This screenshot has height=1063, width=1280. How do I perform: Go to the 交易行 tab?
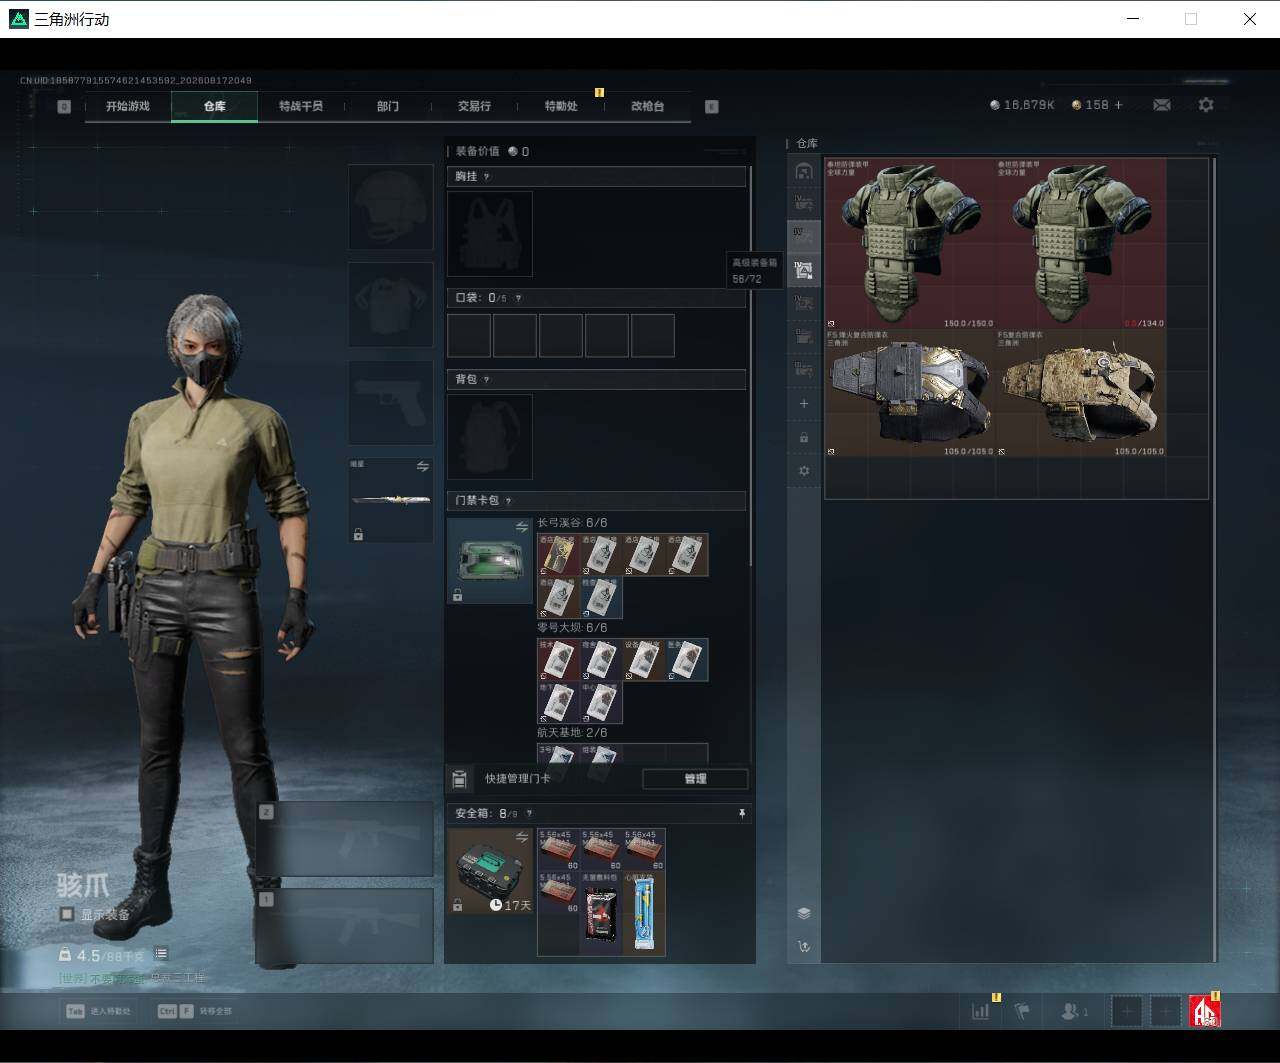tap(474, 106)
